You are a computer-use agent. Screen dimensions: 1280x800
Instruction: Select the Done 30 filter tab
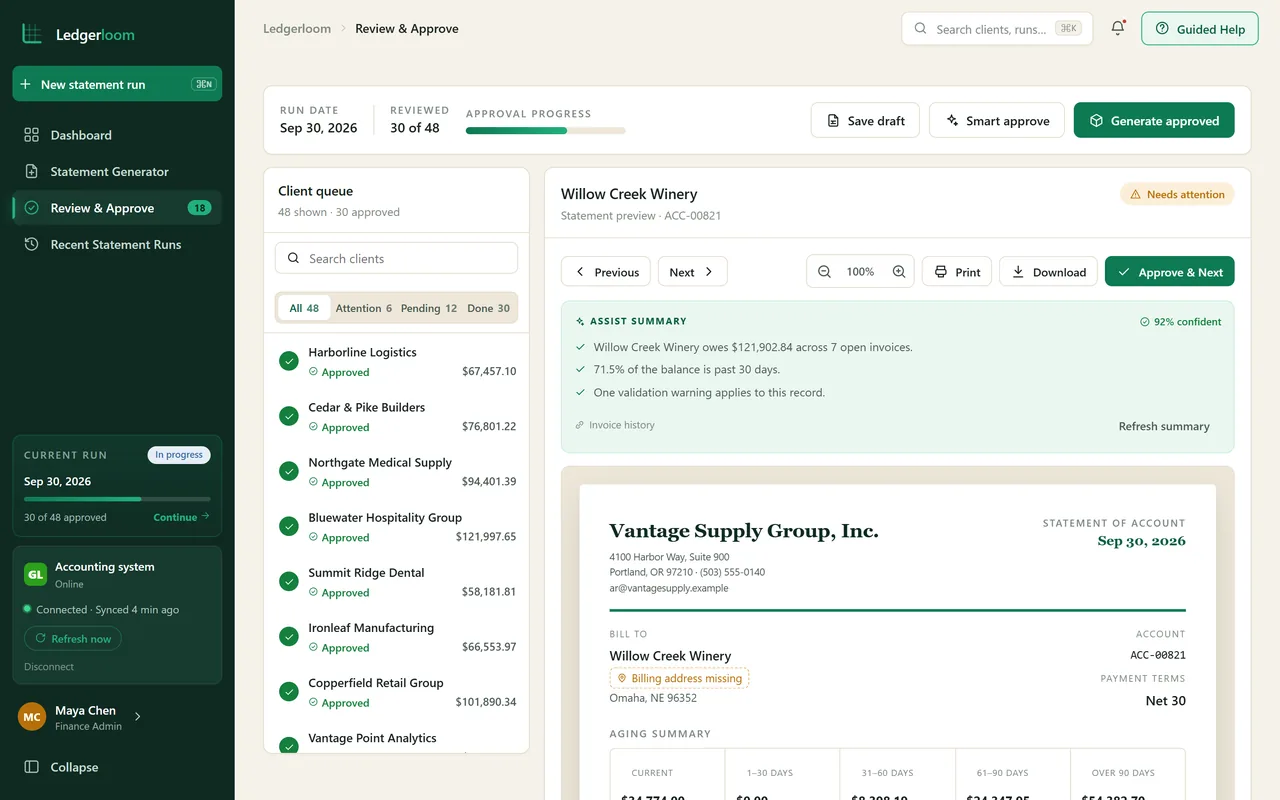pos(489,308)
